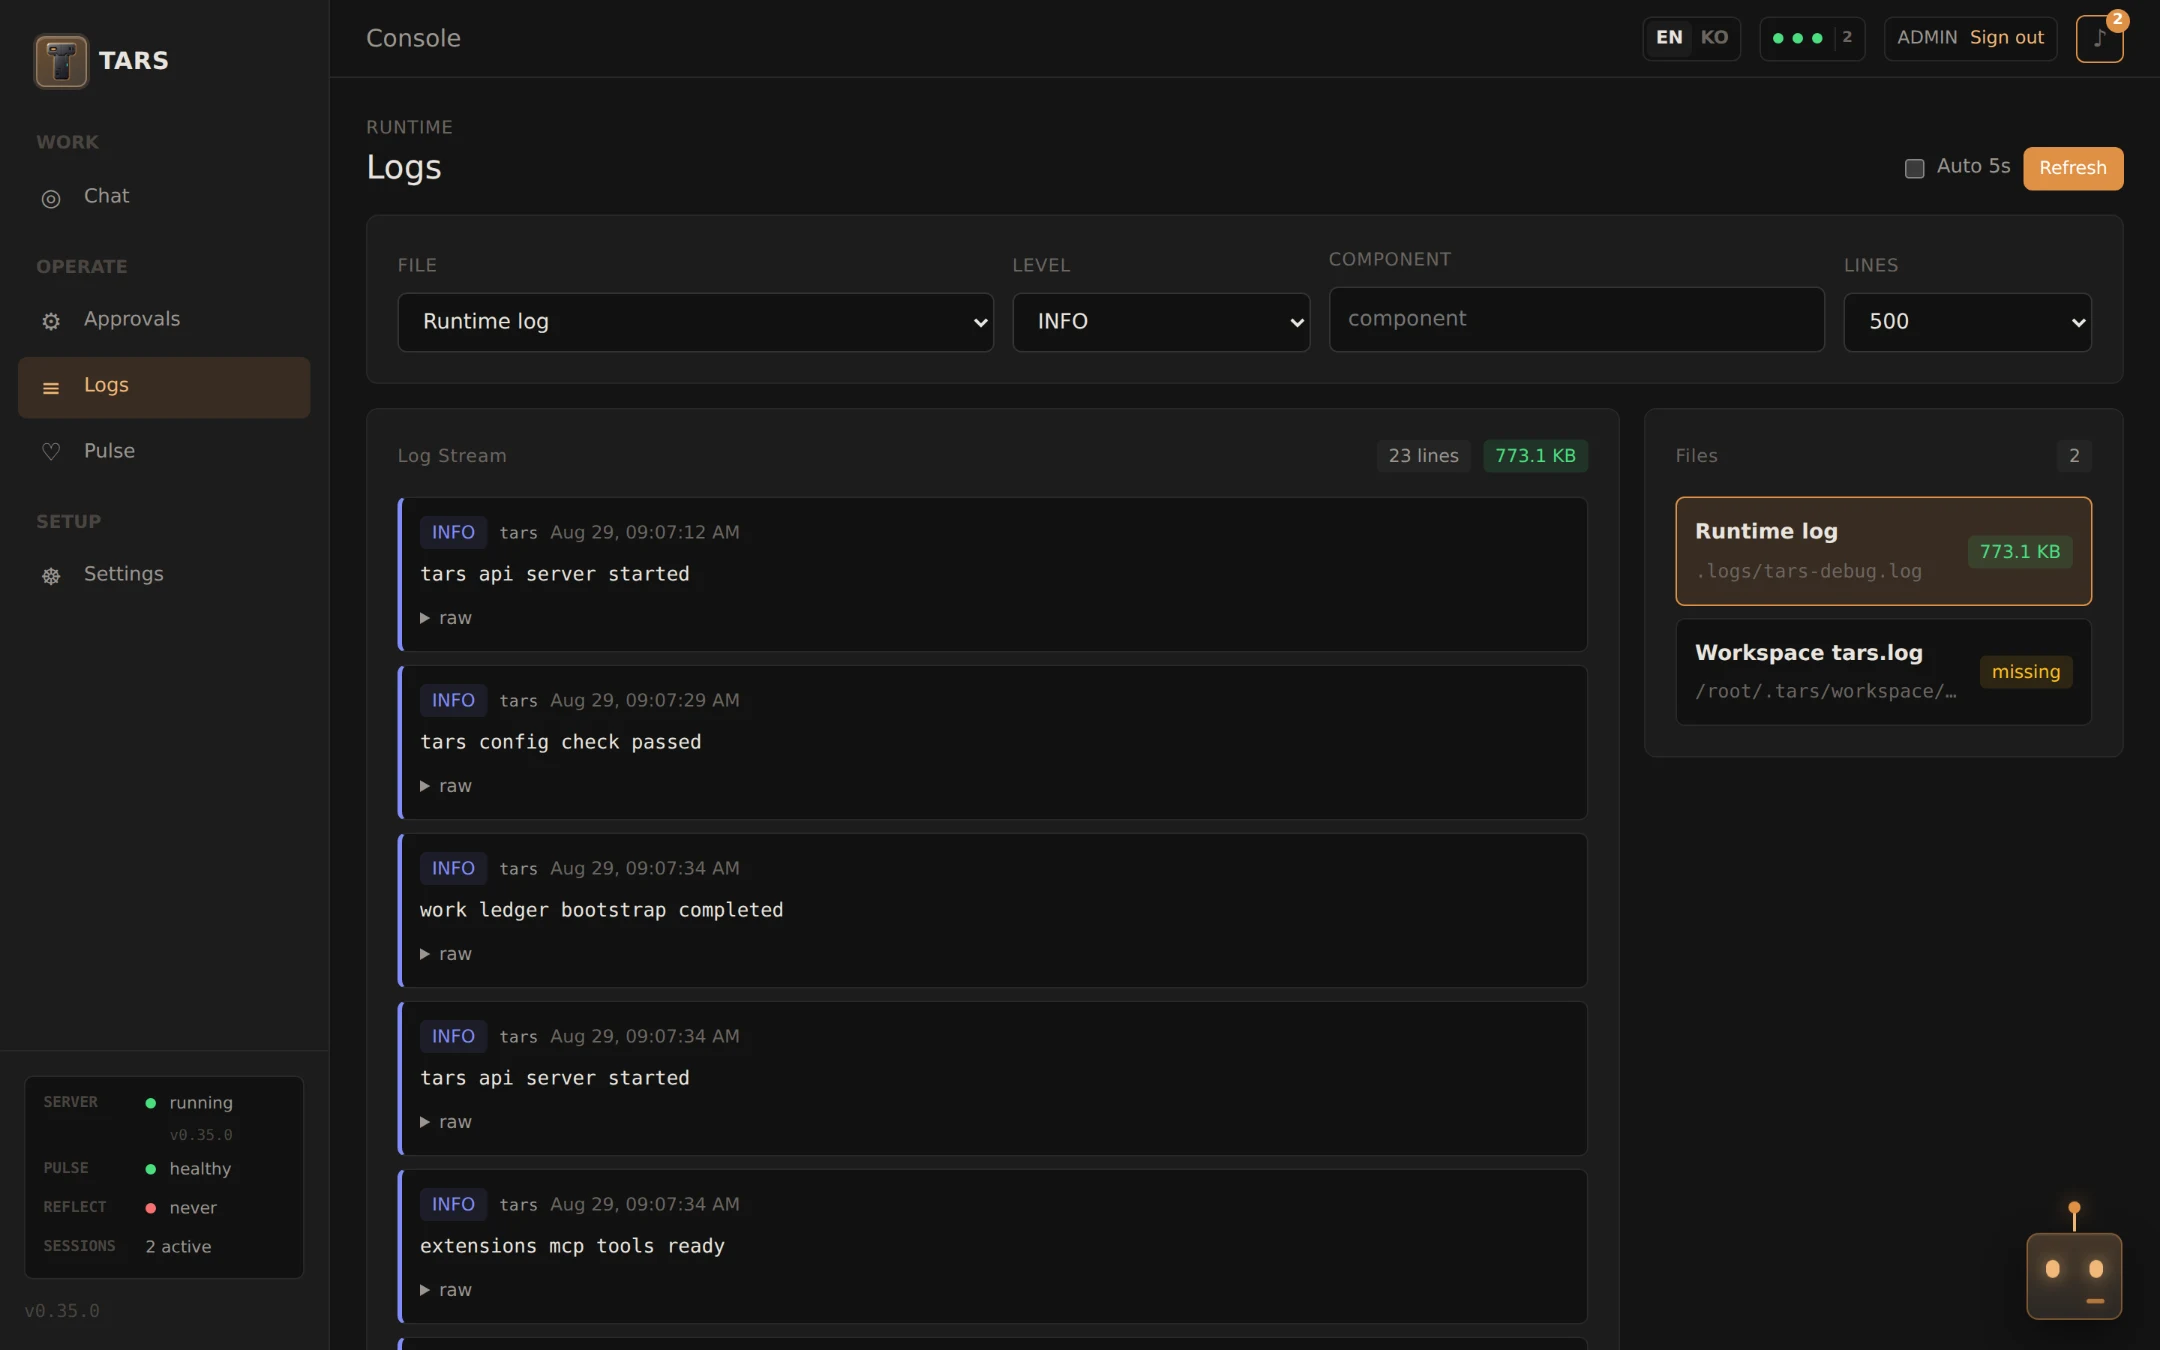Viewport: 2160px width, 1350px height.
Task: Open the File dropdown showing Runtime log
Action: click(695, 322)
